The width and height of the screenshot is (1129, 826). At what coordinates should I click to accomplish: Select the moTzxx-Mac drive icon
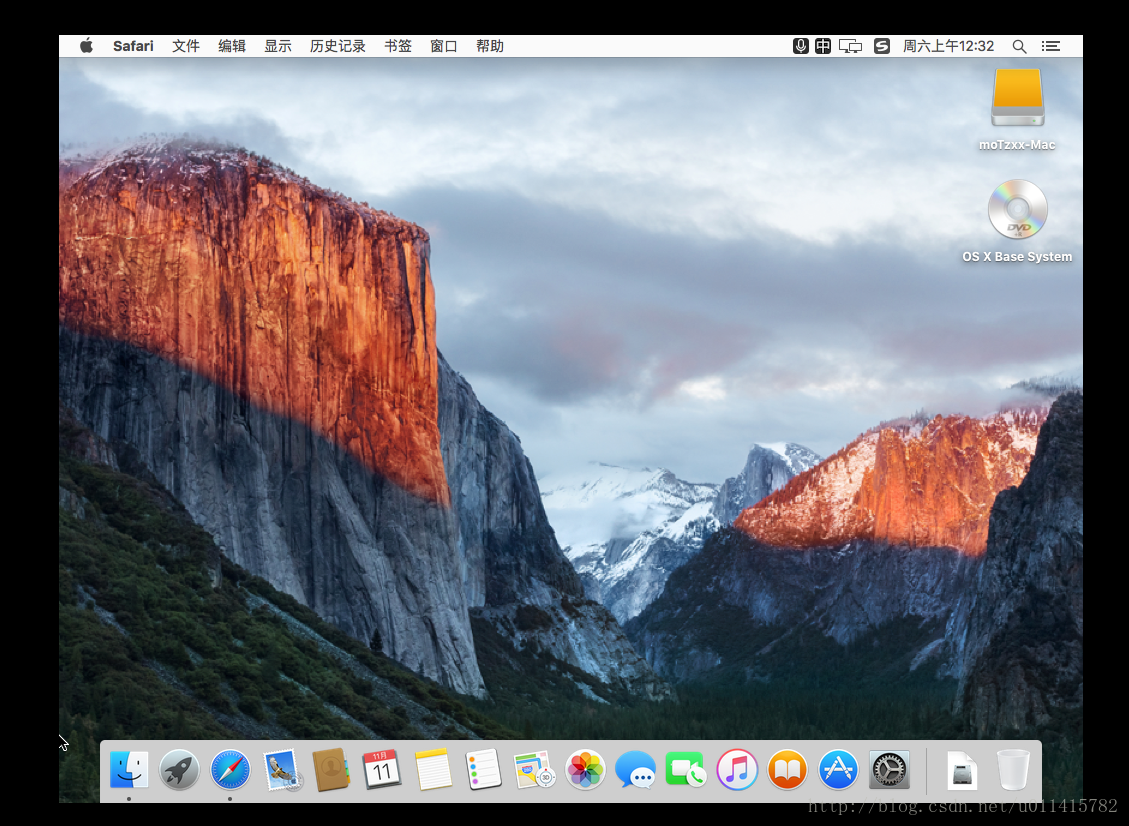[x=1017, y=98]
